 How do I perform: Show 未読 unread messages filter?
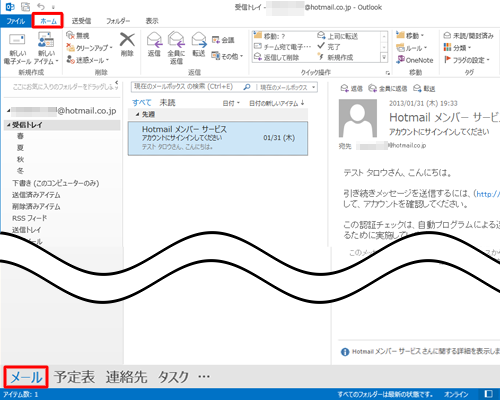coord(167,102)
